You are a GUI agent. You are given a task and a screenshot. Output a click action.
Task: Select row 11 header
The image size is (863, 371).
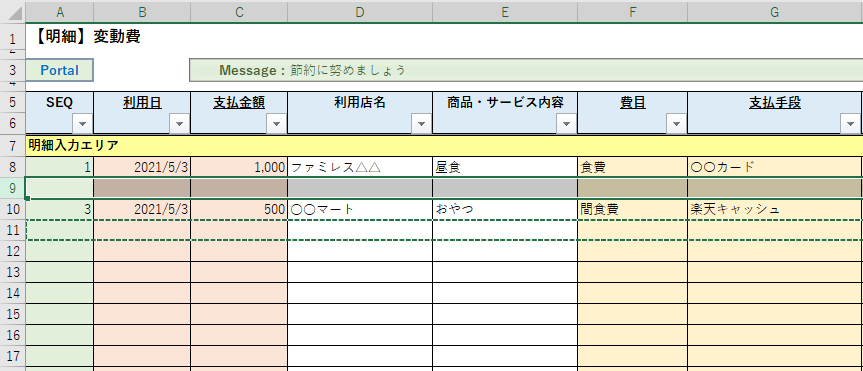tap(13, 230)
